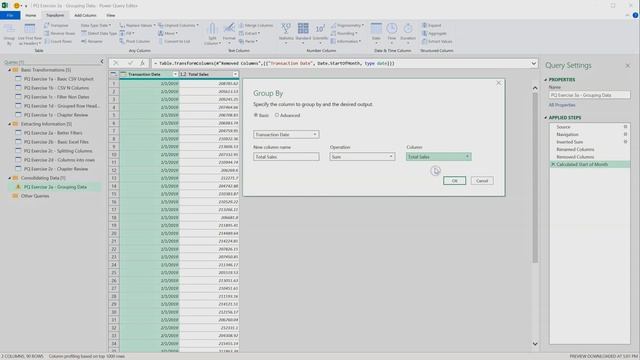The image size is (640, 360).
Task: Click Count Rows in the ribbon
Action: point(58,41)
